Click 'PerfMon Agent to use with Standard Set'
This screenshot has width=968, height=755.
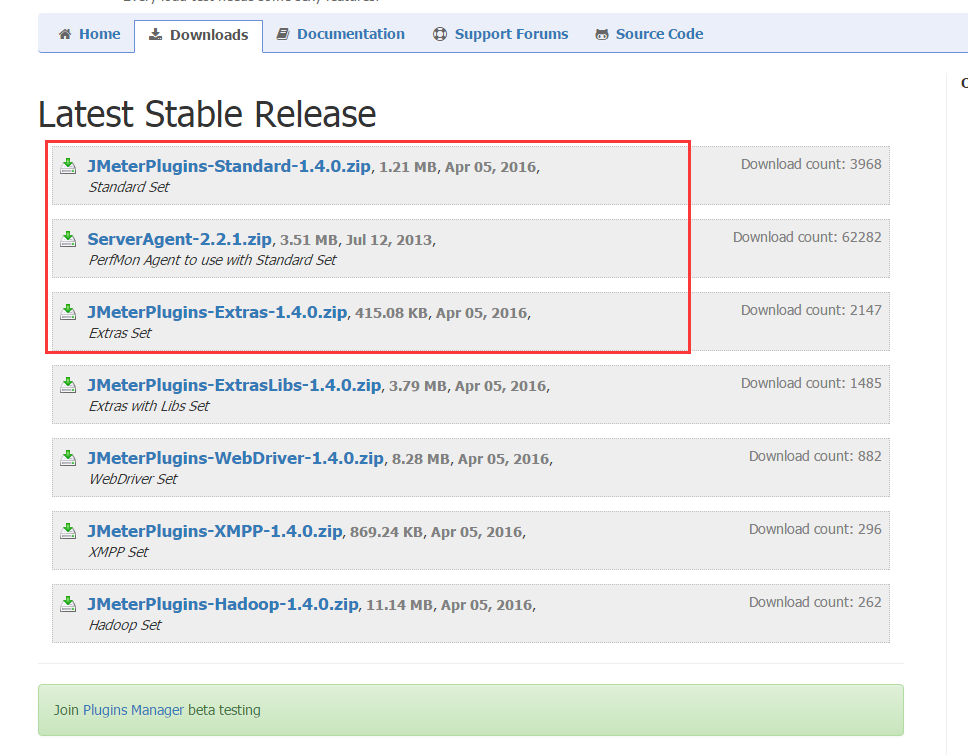(x=212, y=260)
